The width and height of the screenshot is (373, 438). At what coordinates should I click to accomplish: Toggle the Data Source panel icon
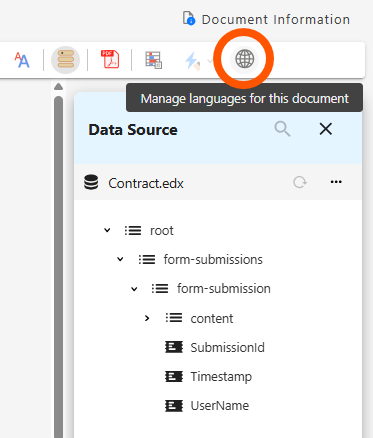point(65,60)
